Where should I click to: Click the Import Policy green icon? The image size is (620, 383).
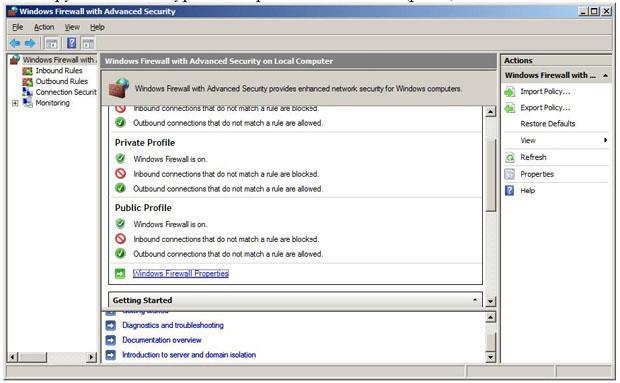(x=510, y=92)
